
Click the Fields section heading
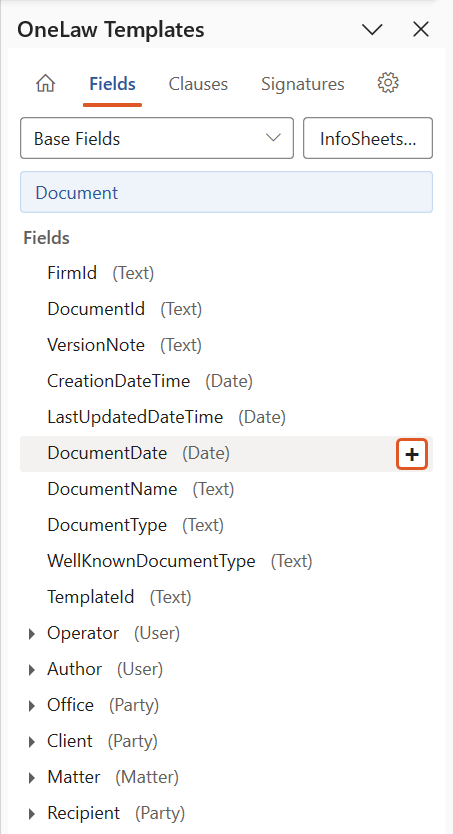46,238
